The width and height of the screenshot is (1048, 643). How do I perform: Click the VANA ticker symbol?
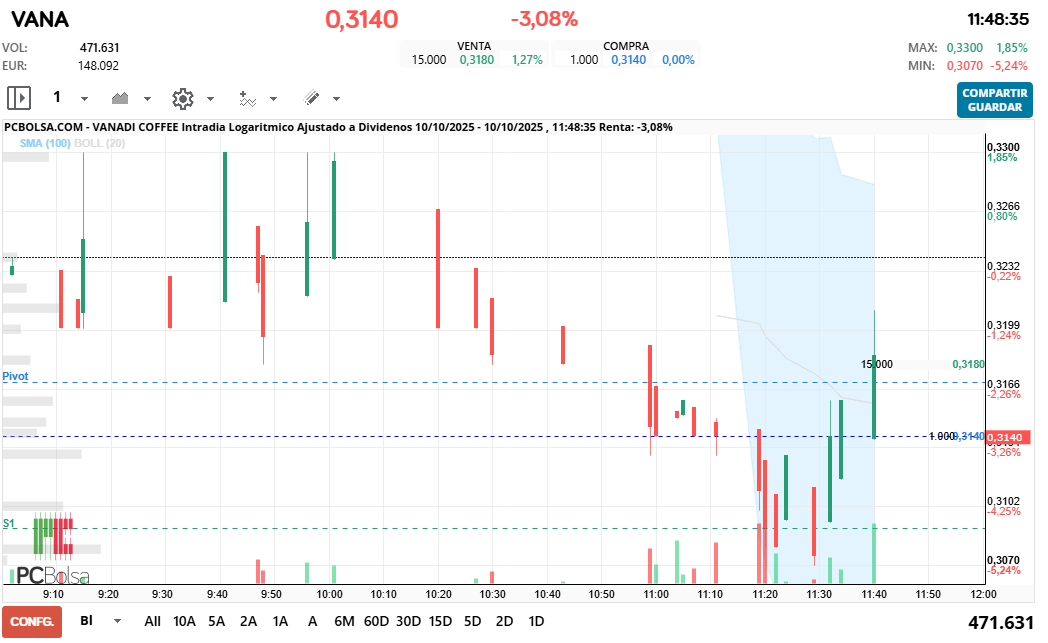pos(40,19)
